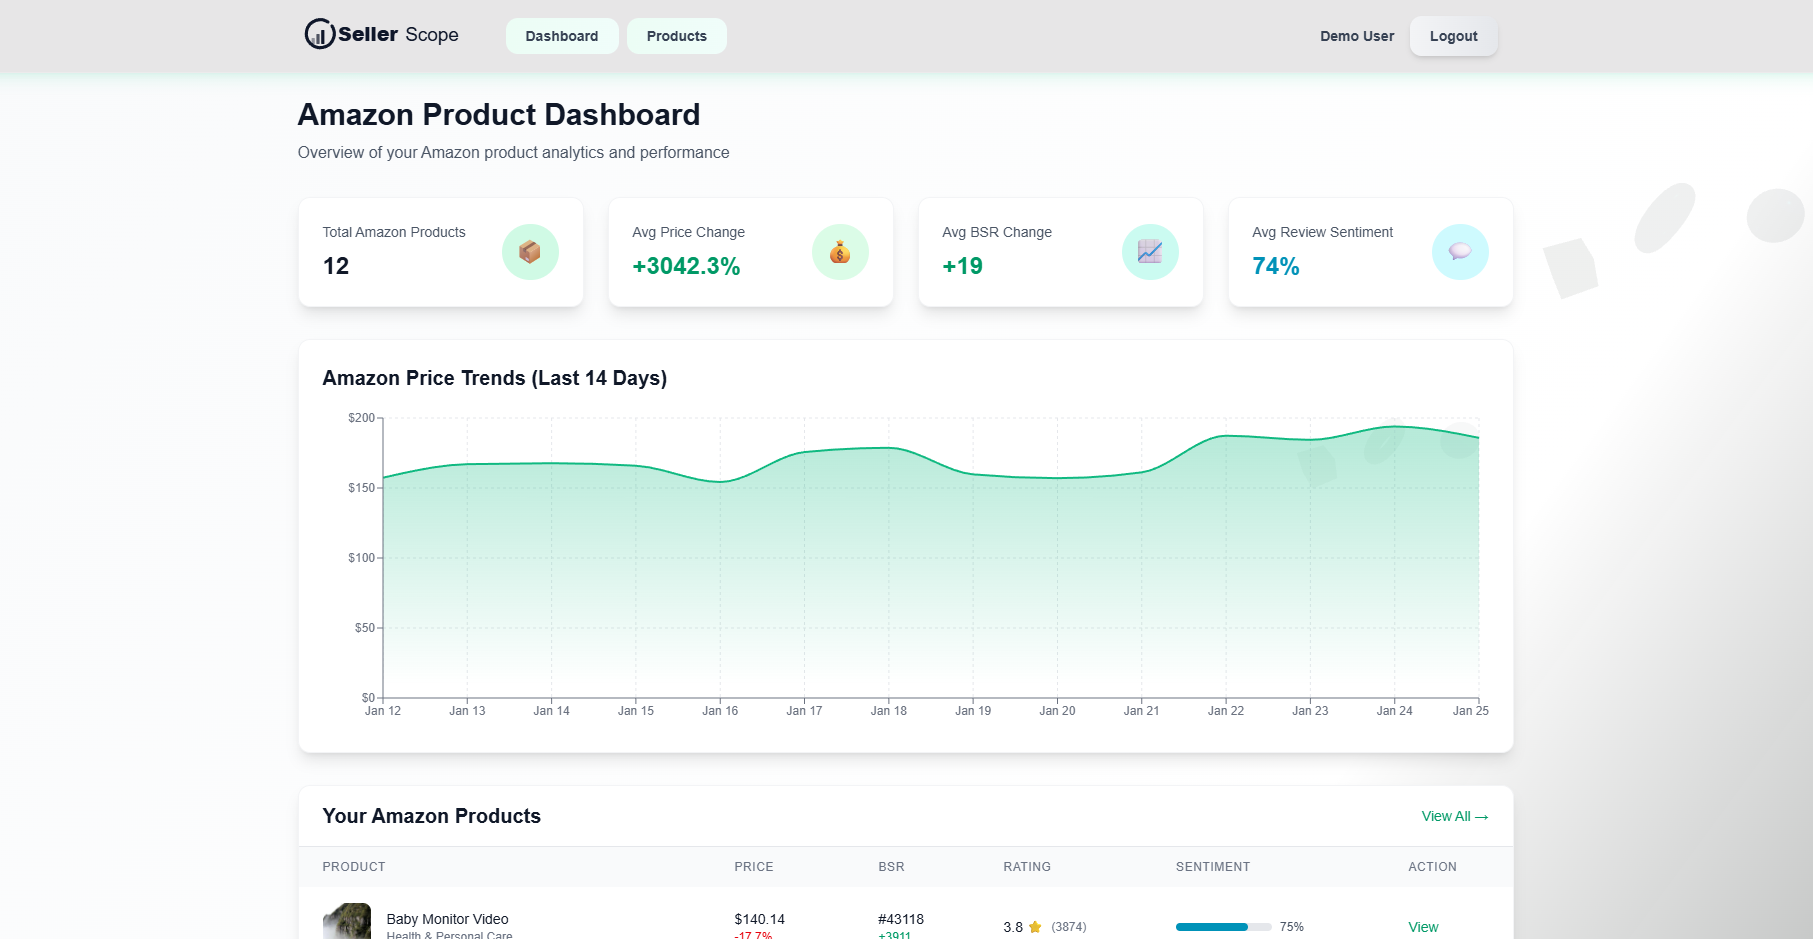This screenshot has width=1813, height=939.
Task: Click the 74% review sentiment value
Action: click(1276, 266)
